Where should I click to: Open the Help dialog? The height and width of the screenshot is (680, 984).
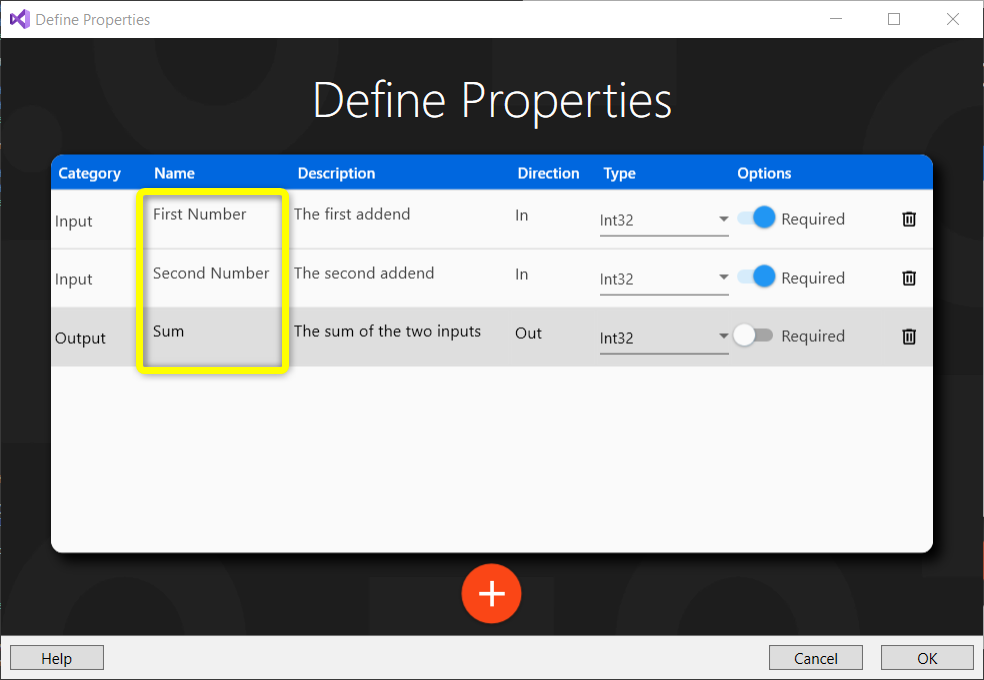tap(56, 657)
